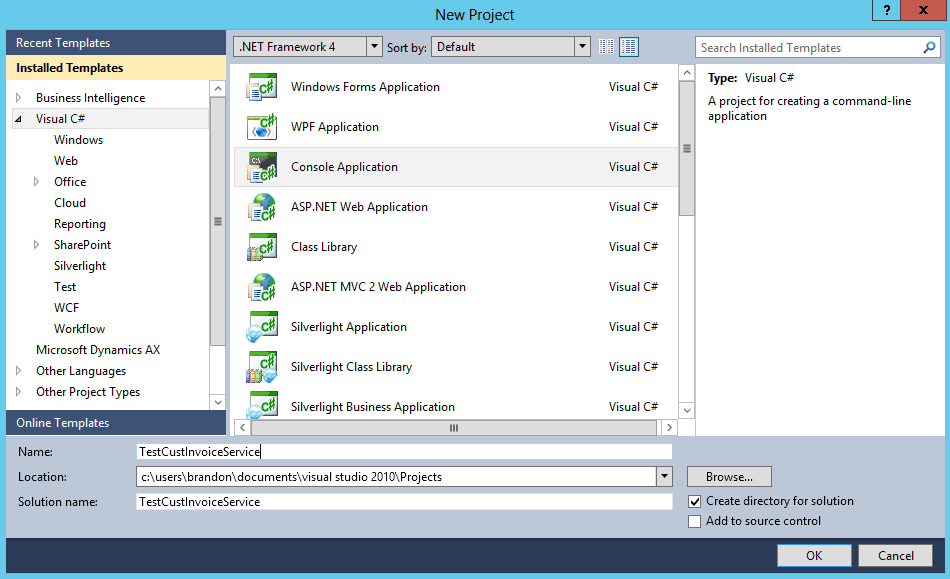Select the Test category
The image size is (950, 579).
point(65,287)
